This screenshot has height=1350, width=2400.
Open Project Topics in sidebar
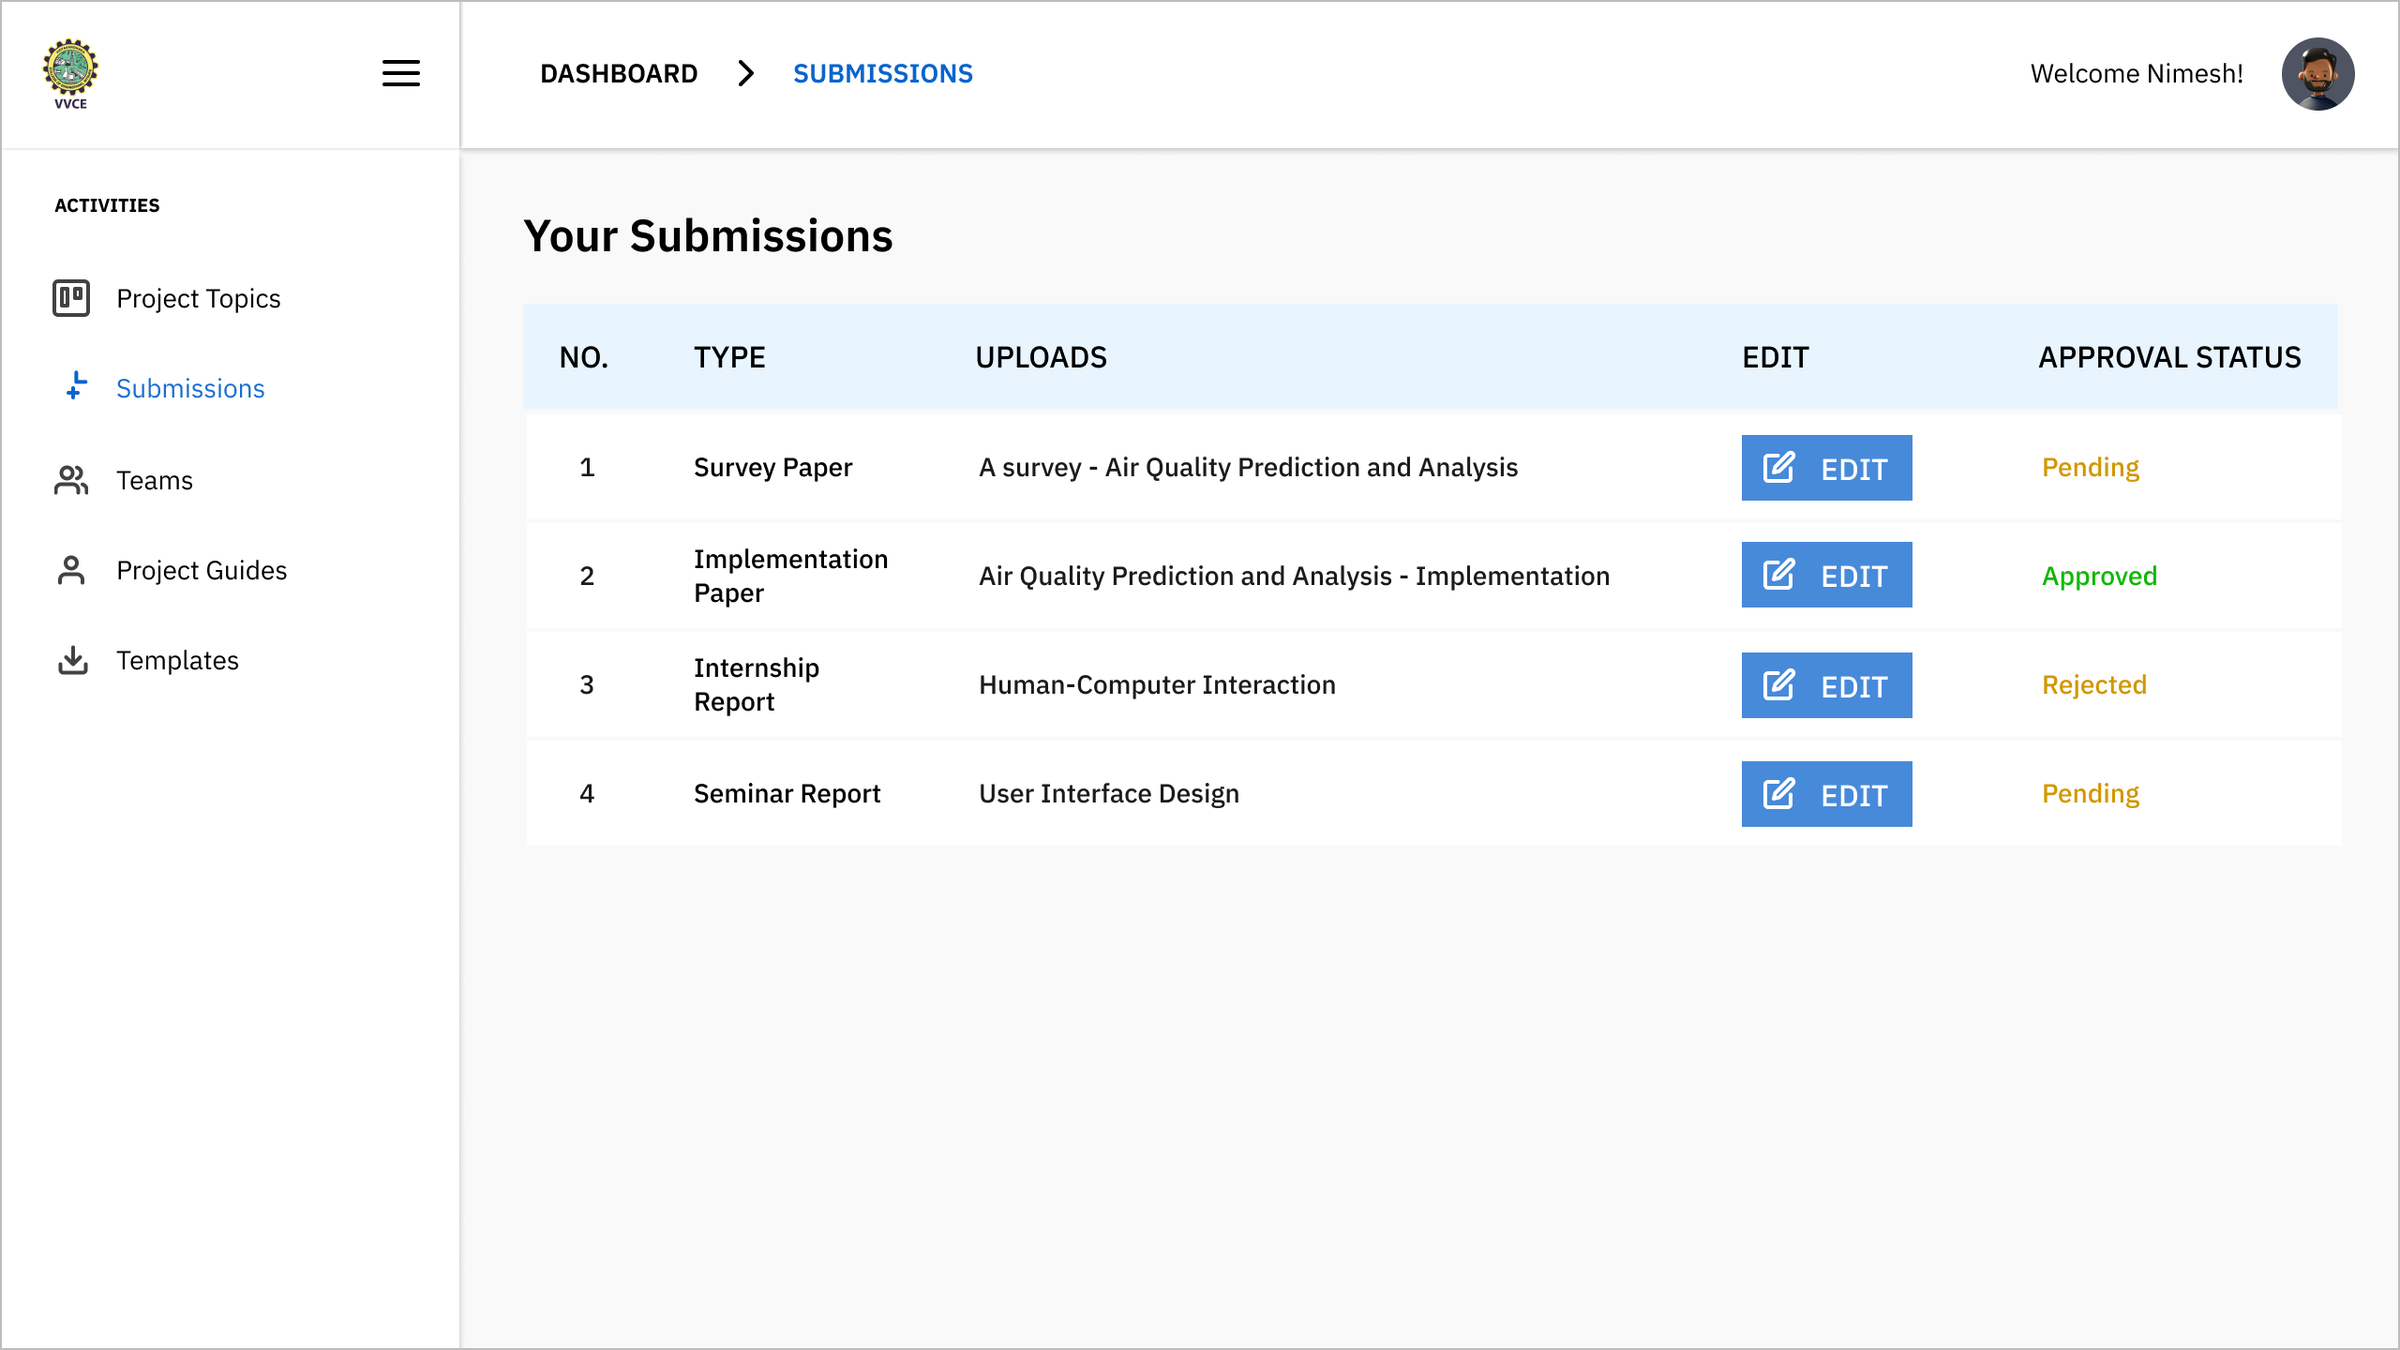[x=198, y=298]
